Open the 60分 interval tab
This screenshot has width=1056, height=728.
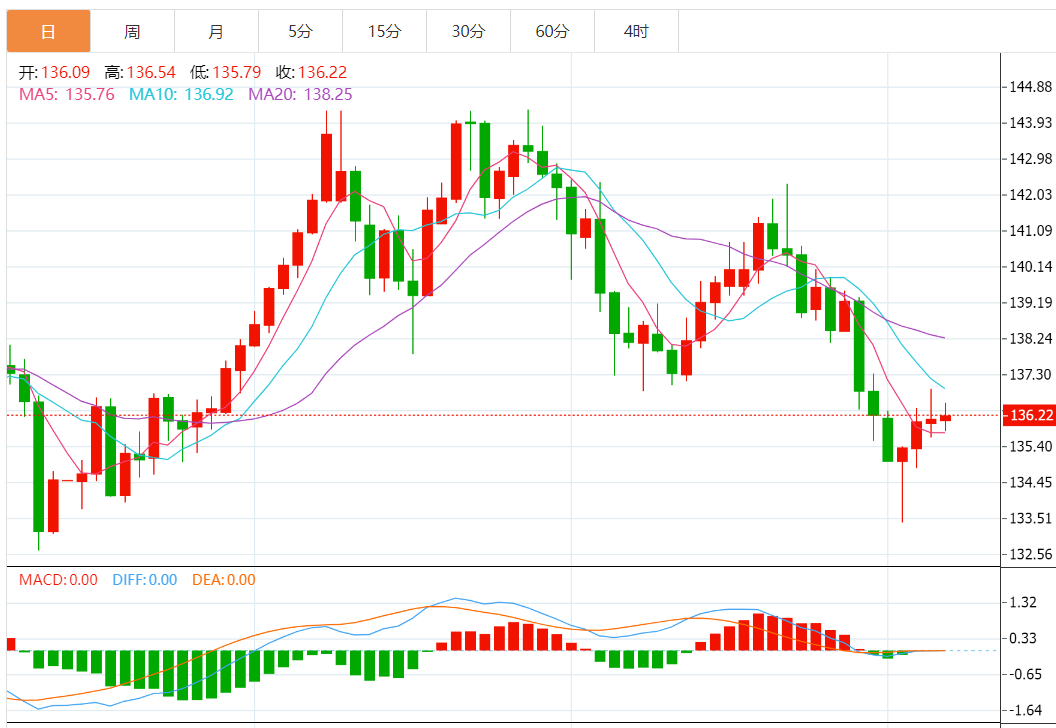point(552,31)
